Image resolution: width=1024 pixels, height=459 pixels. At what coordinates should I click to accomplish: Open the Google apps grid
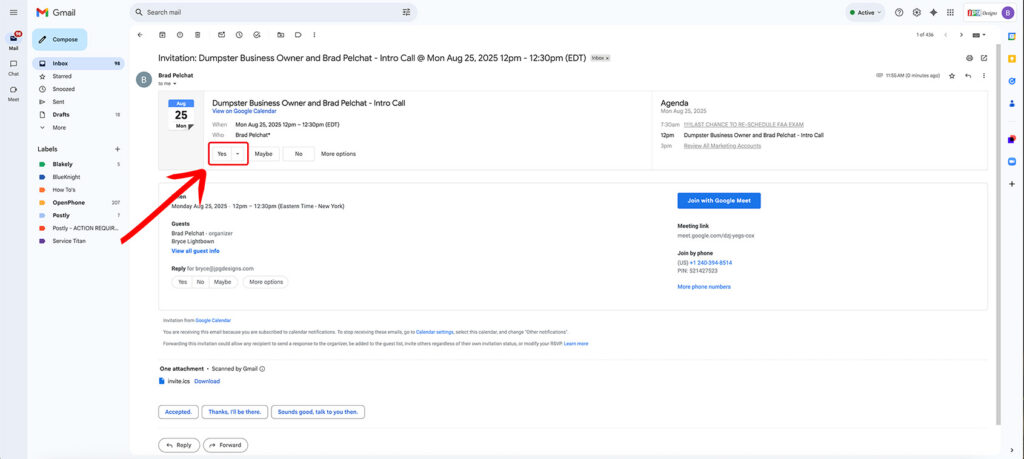tap(951, 12)
